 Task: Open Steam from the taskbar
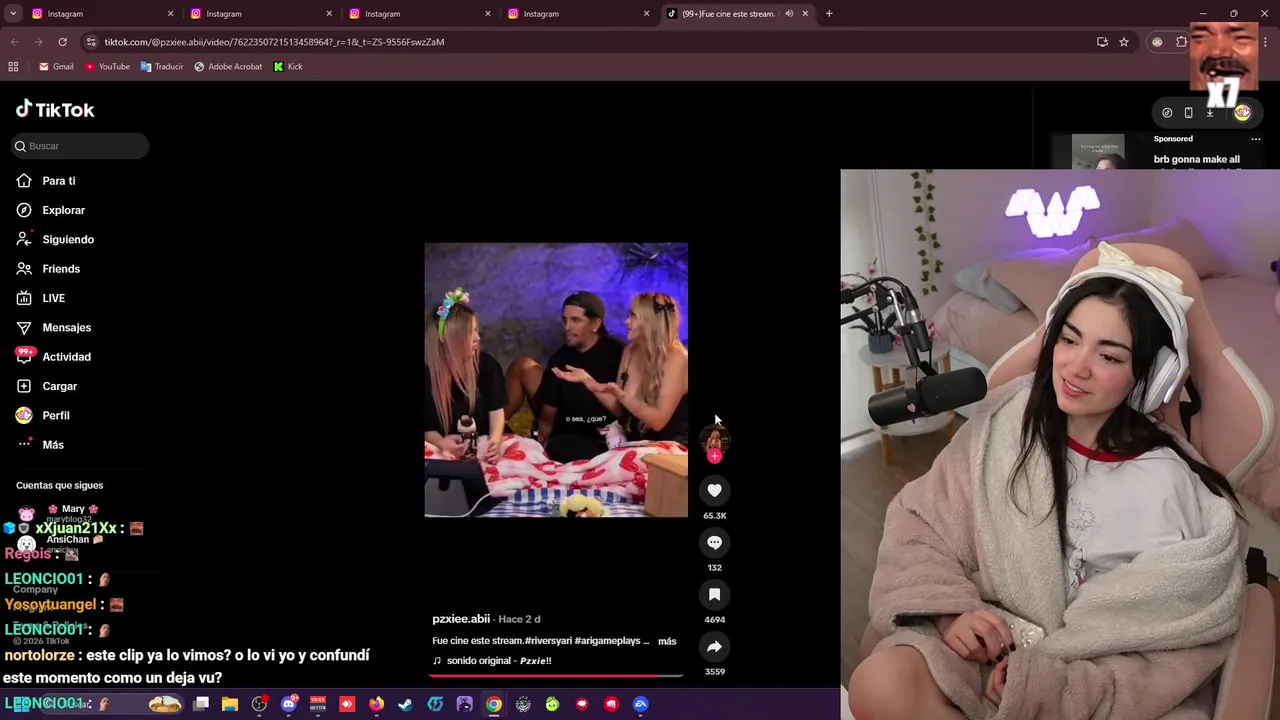tap(405, 704)
